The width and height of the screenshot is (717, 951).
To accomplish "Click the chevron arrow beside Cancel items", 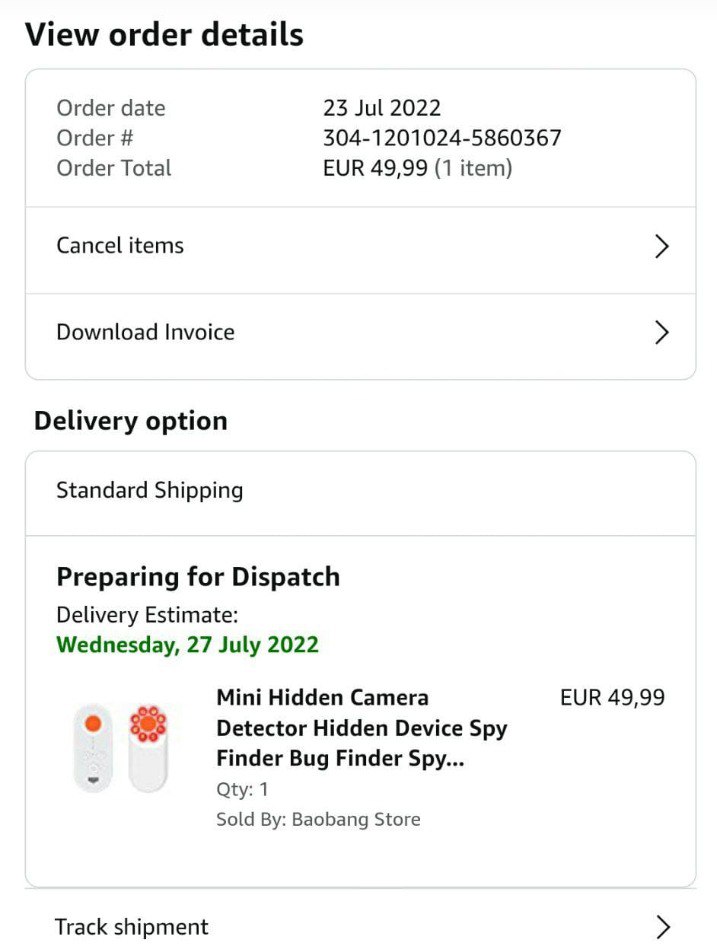I will click(x=660, y=246).
